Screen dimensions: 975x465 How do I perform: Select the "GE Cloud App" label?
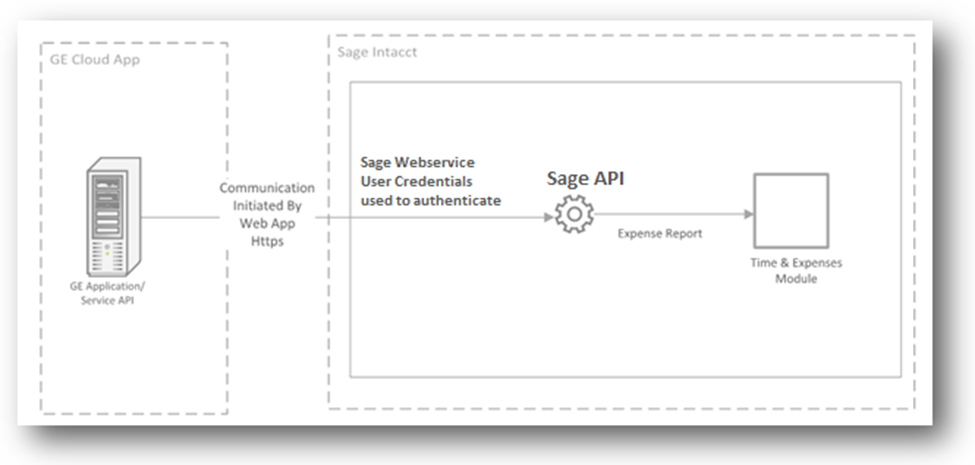coord(95,60)
